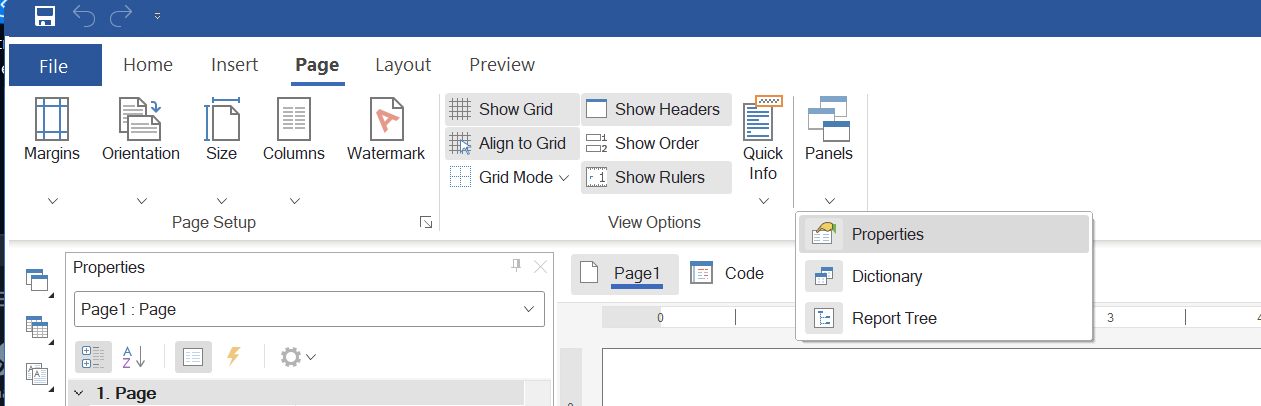Expand the Margins dropdown arrow

click(x=52, y=201)
